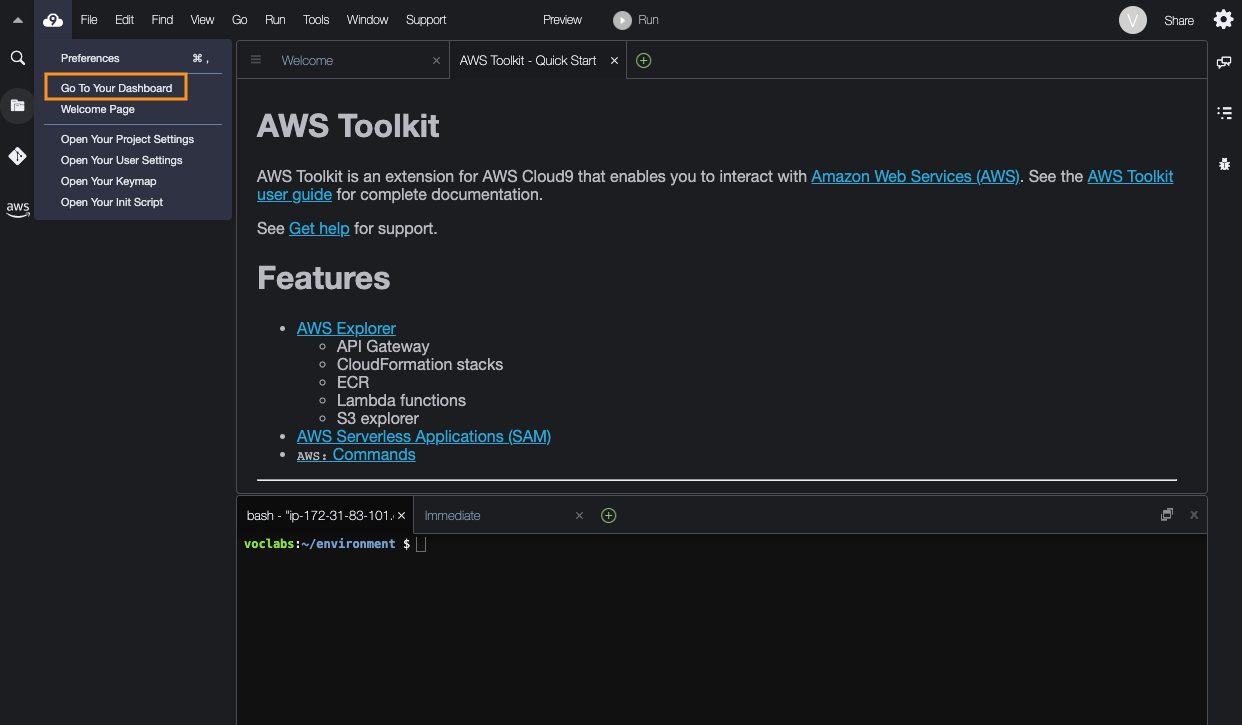Close the Immediate tab
The image size is (1242, 725).
[x=579, y=516]
